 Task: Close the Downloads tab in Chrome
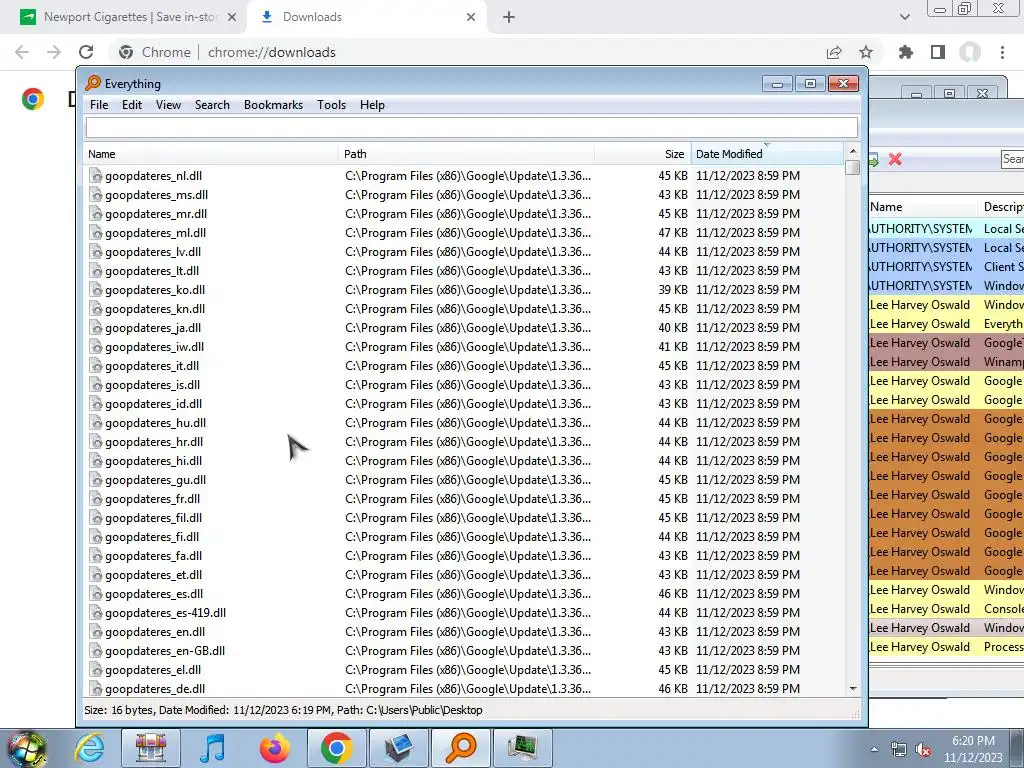(471, 17)
